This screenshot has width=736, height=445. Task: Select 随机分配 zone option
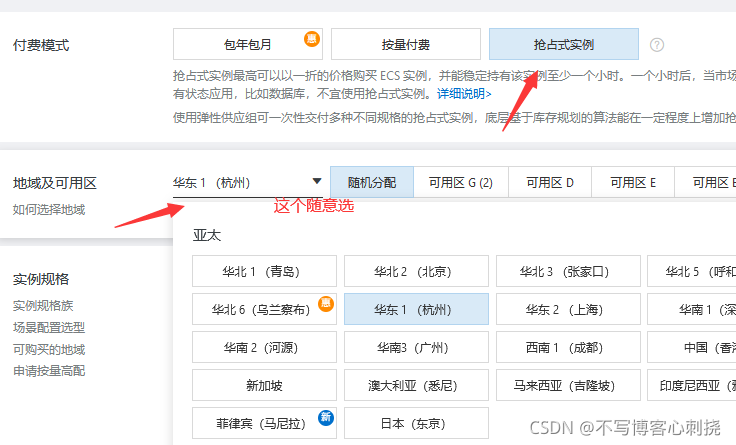click(x=372, y=182)
